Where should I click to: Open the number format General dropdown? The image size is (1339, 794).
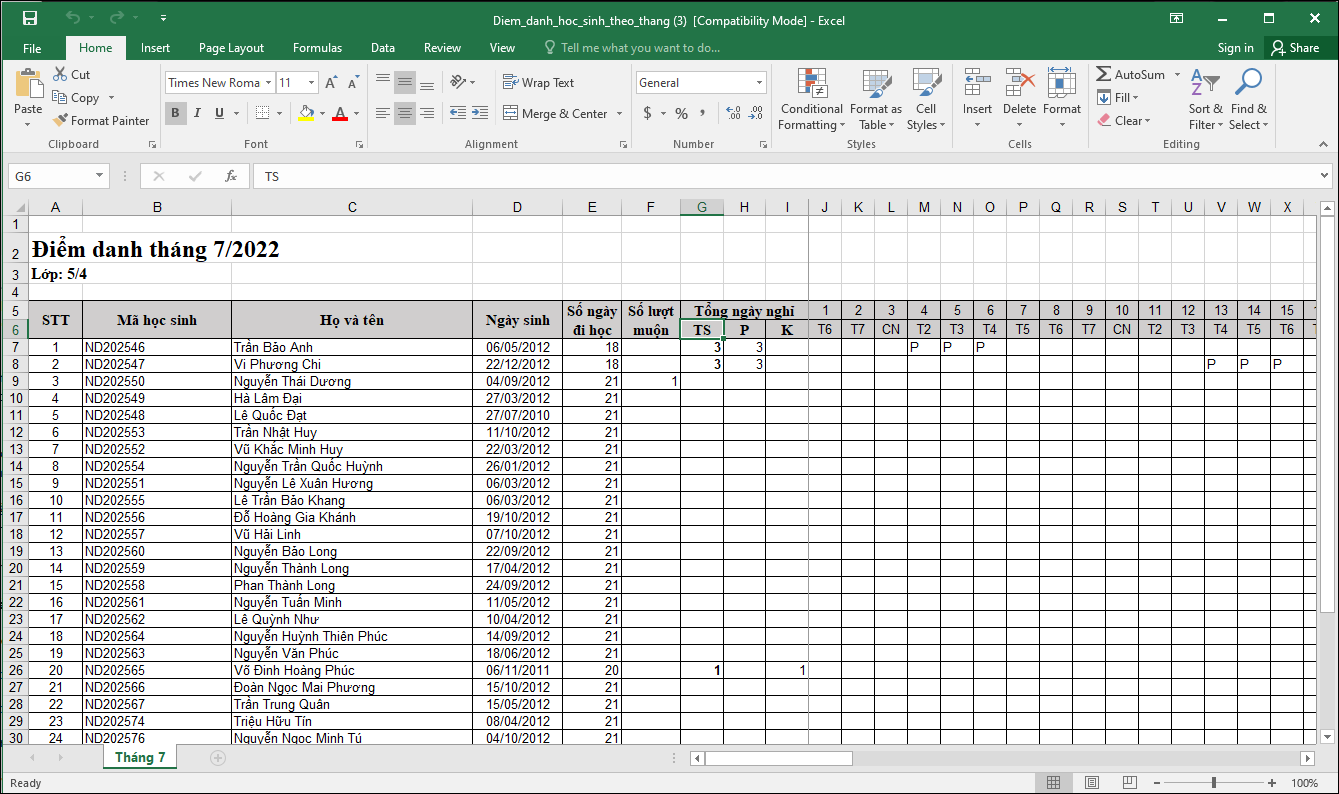[760, 83]
